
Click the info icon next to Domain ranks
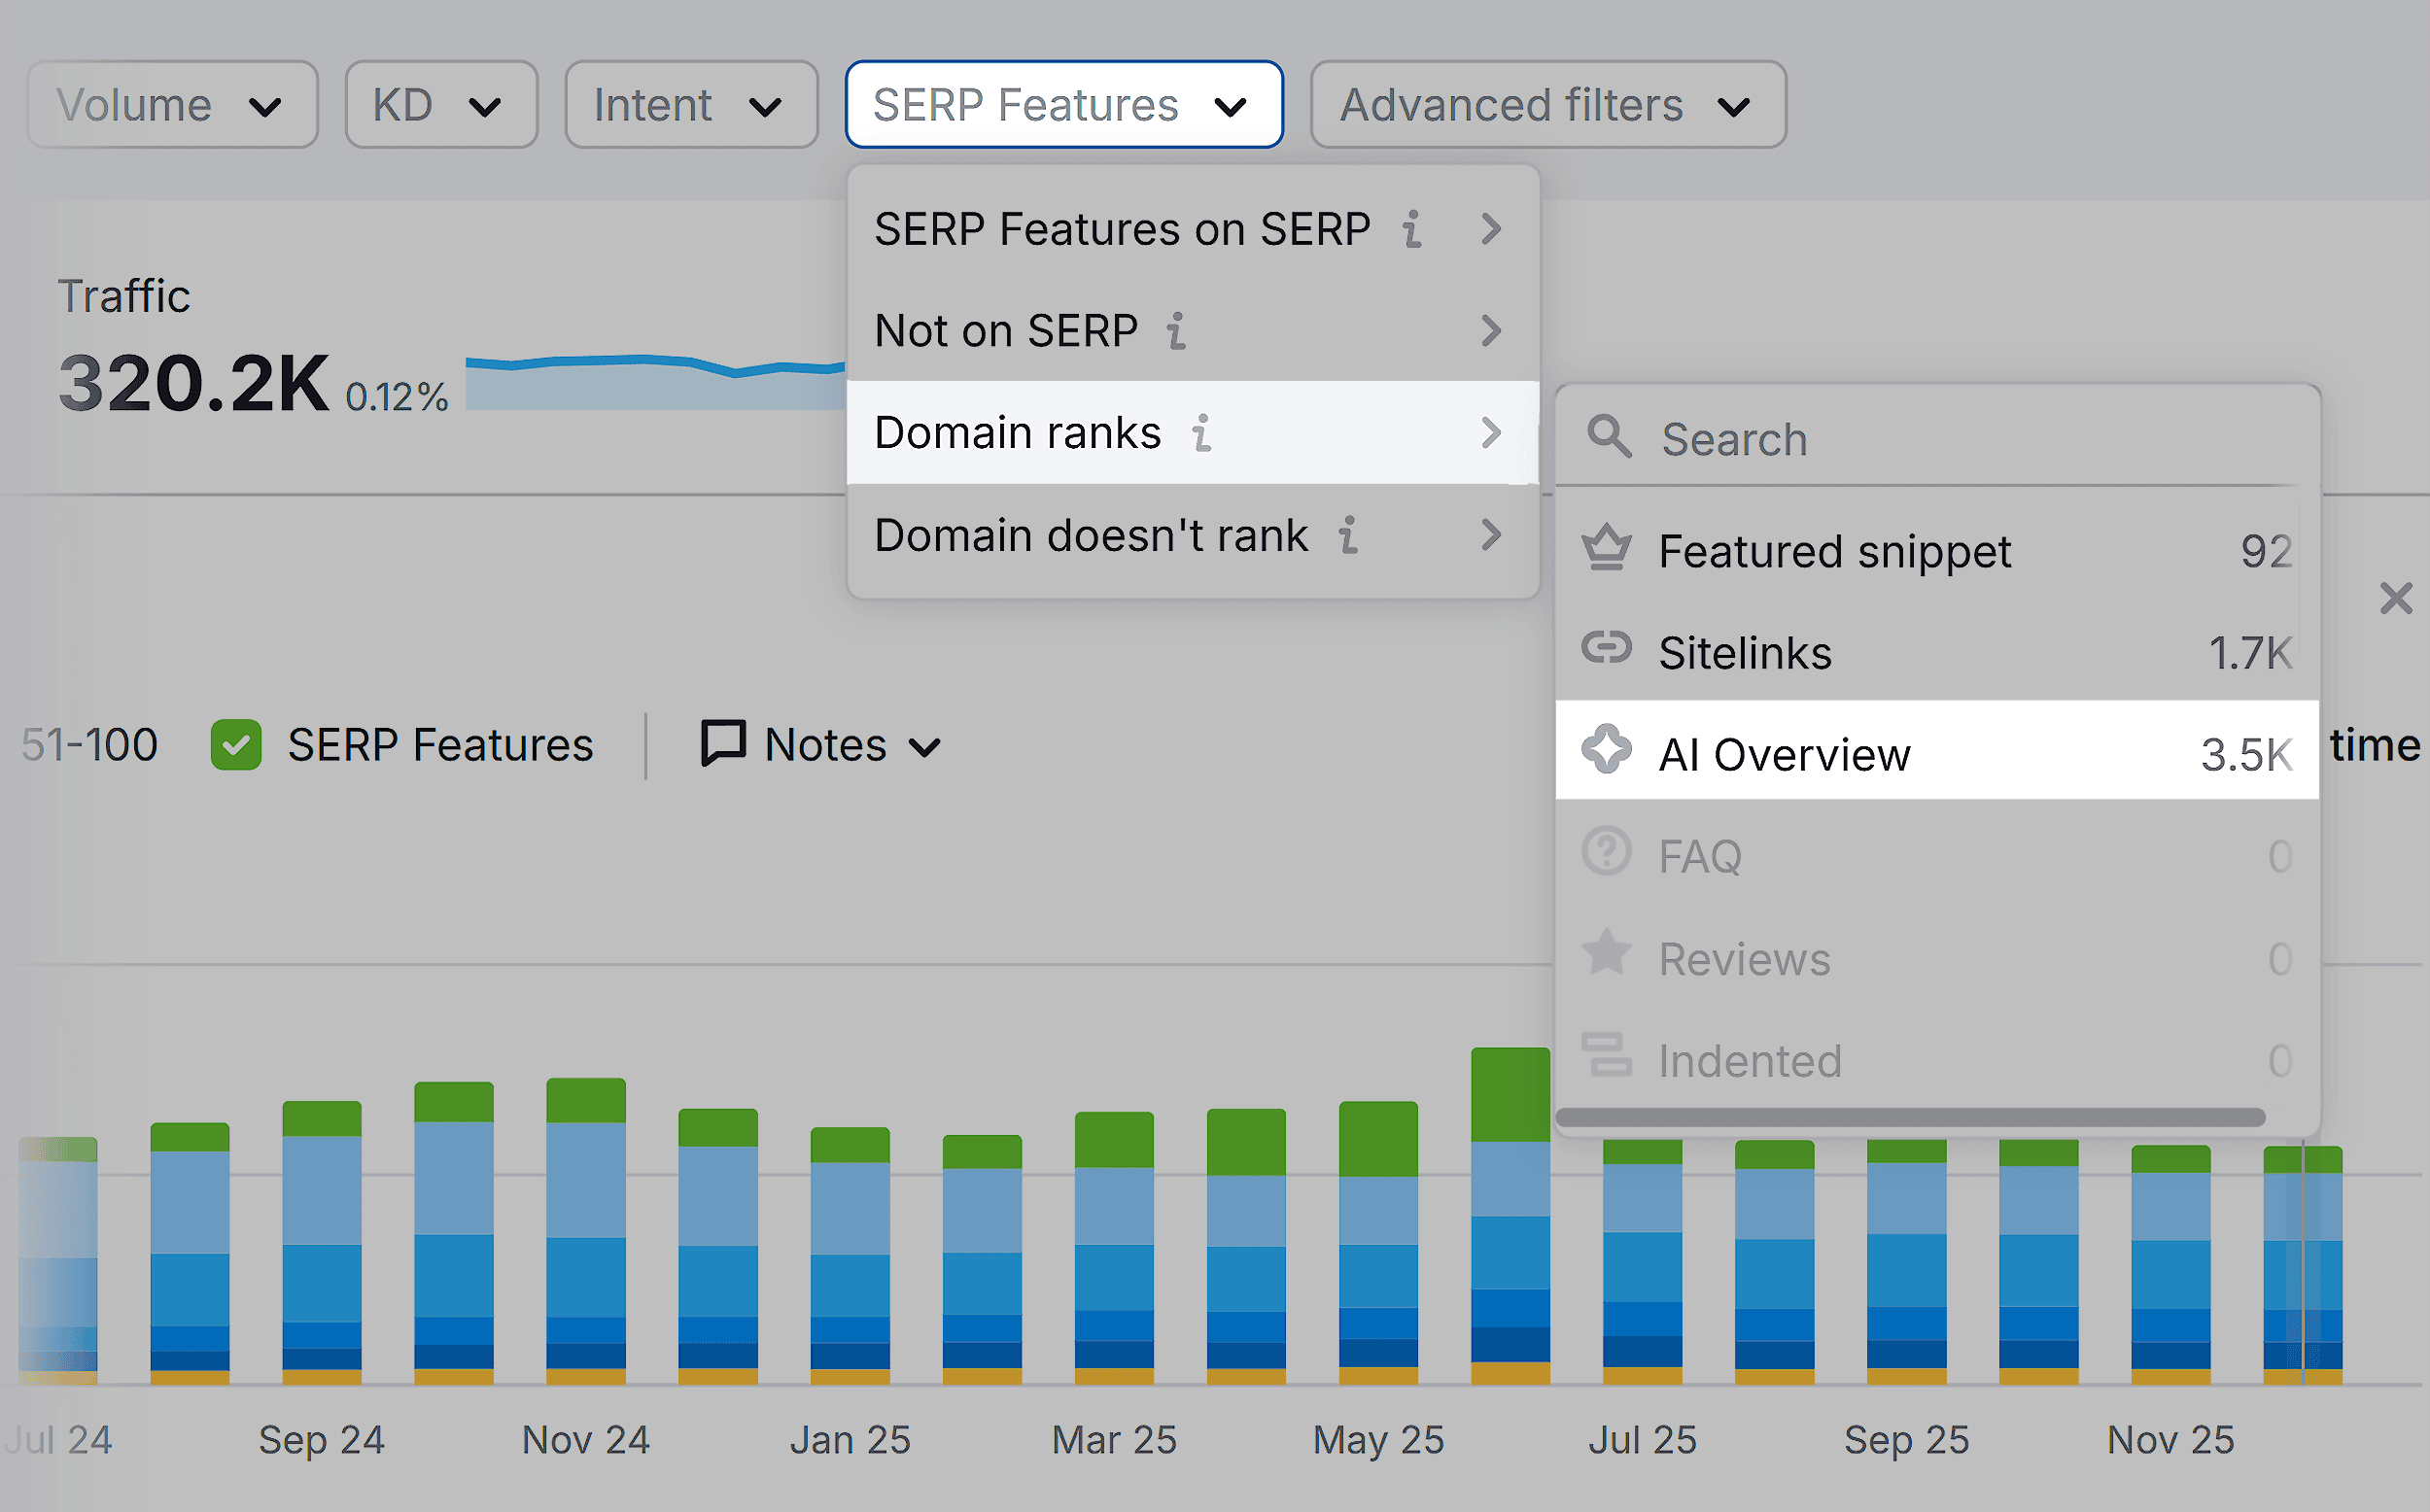point(1203,433)
